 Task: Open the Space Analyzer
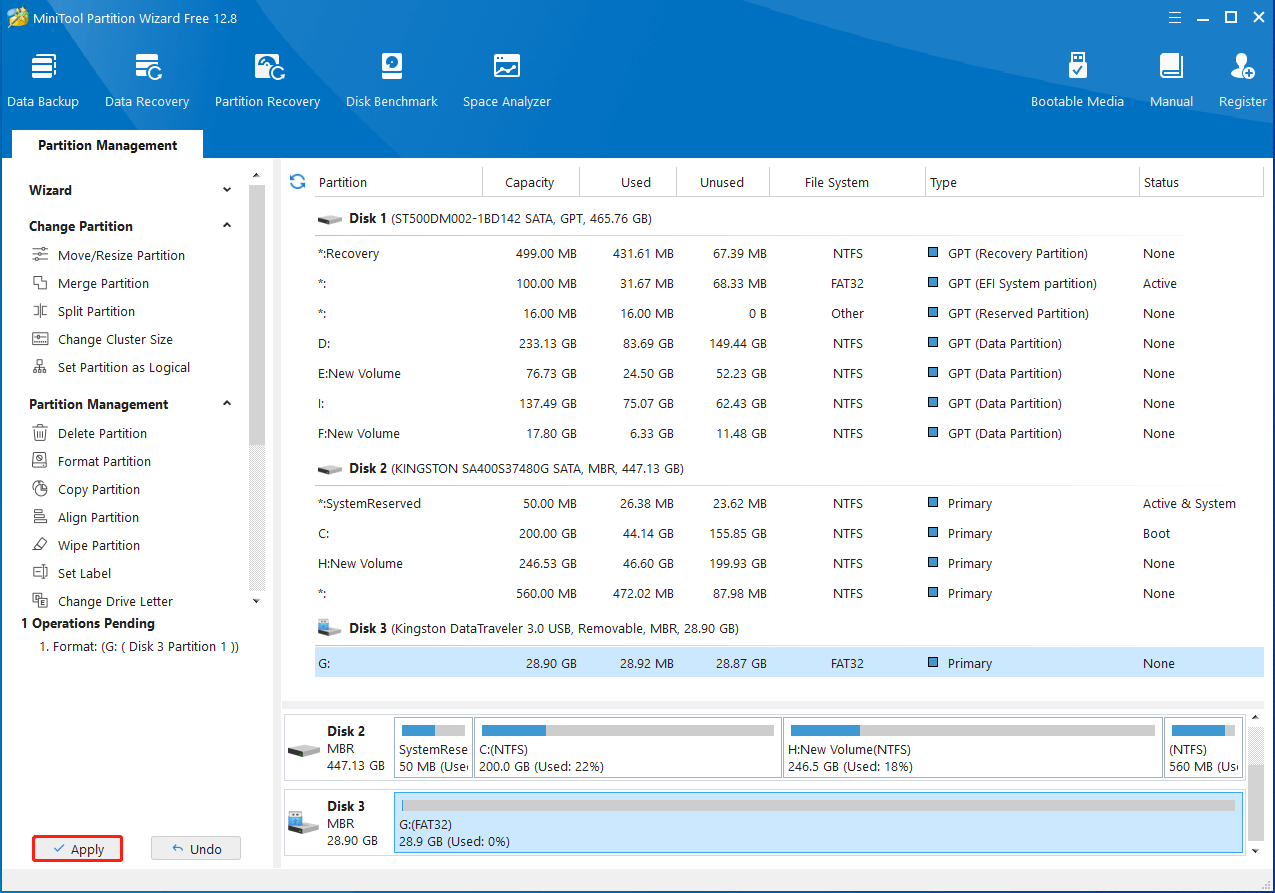pos(507,80)
